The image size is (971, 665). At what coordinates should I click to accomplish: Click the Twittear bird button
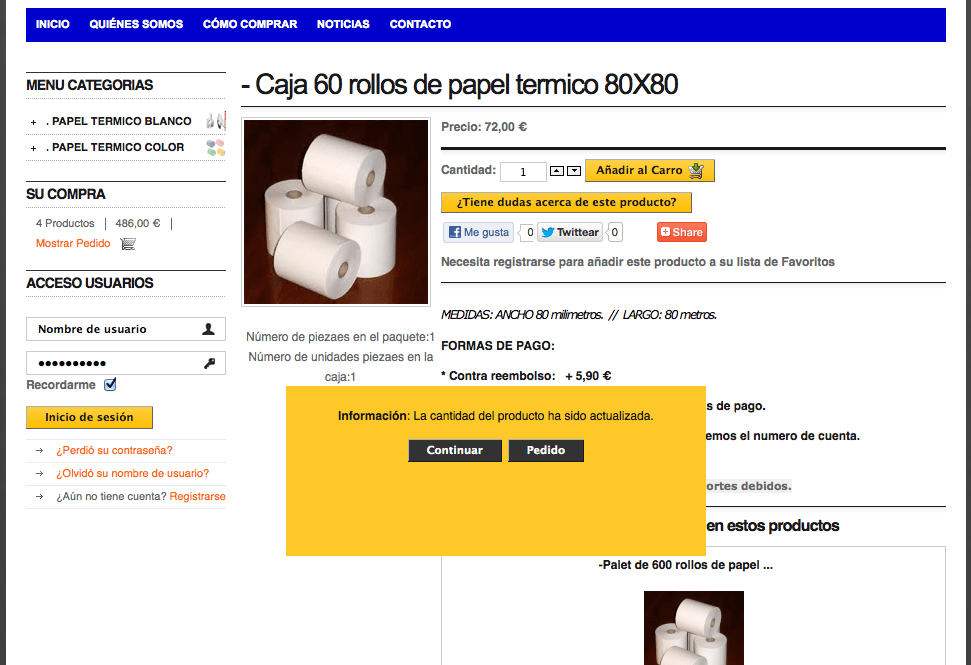(570, 232)
